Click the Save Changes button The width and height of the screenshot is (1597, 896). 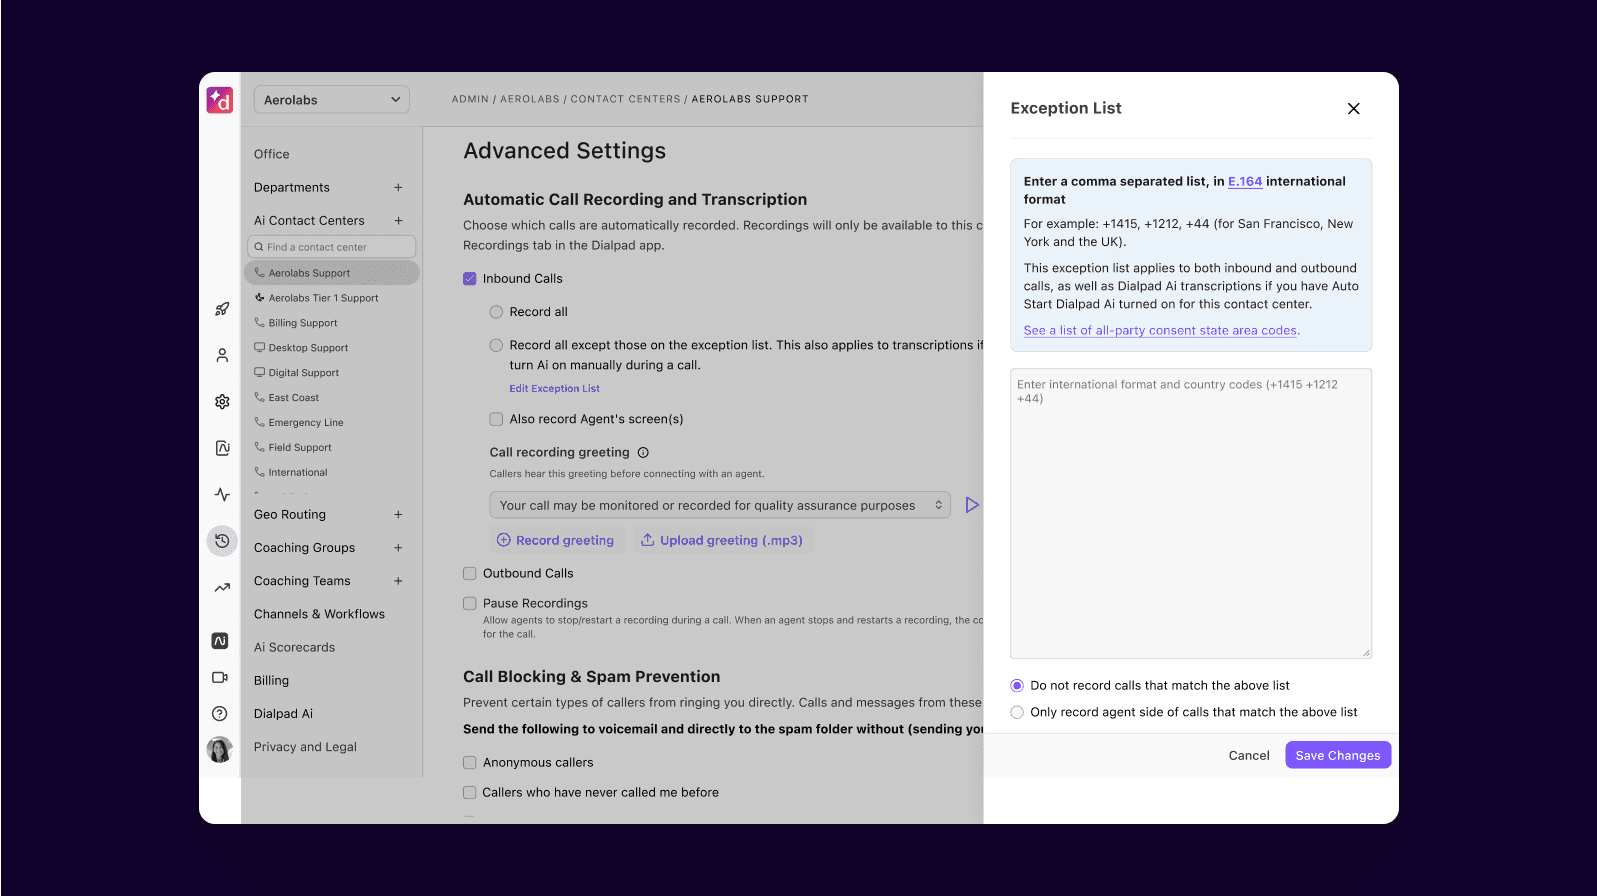point(1337,756)
